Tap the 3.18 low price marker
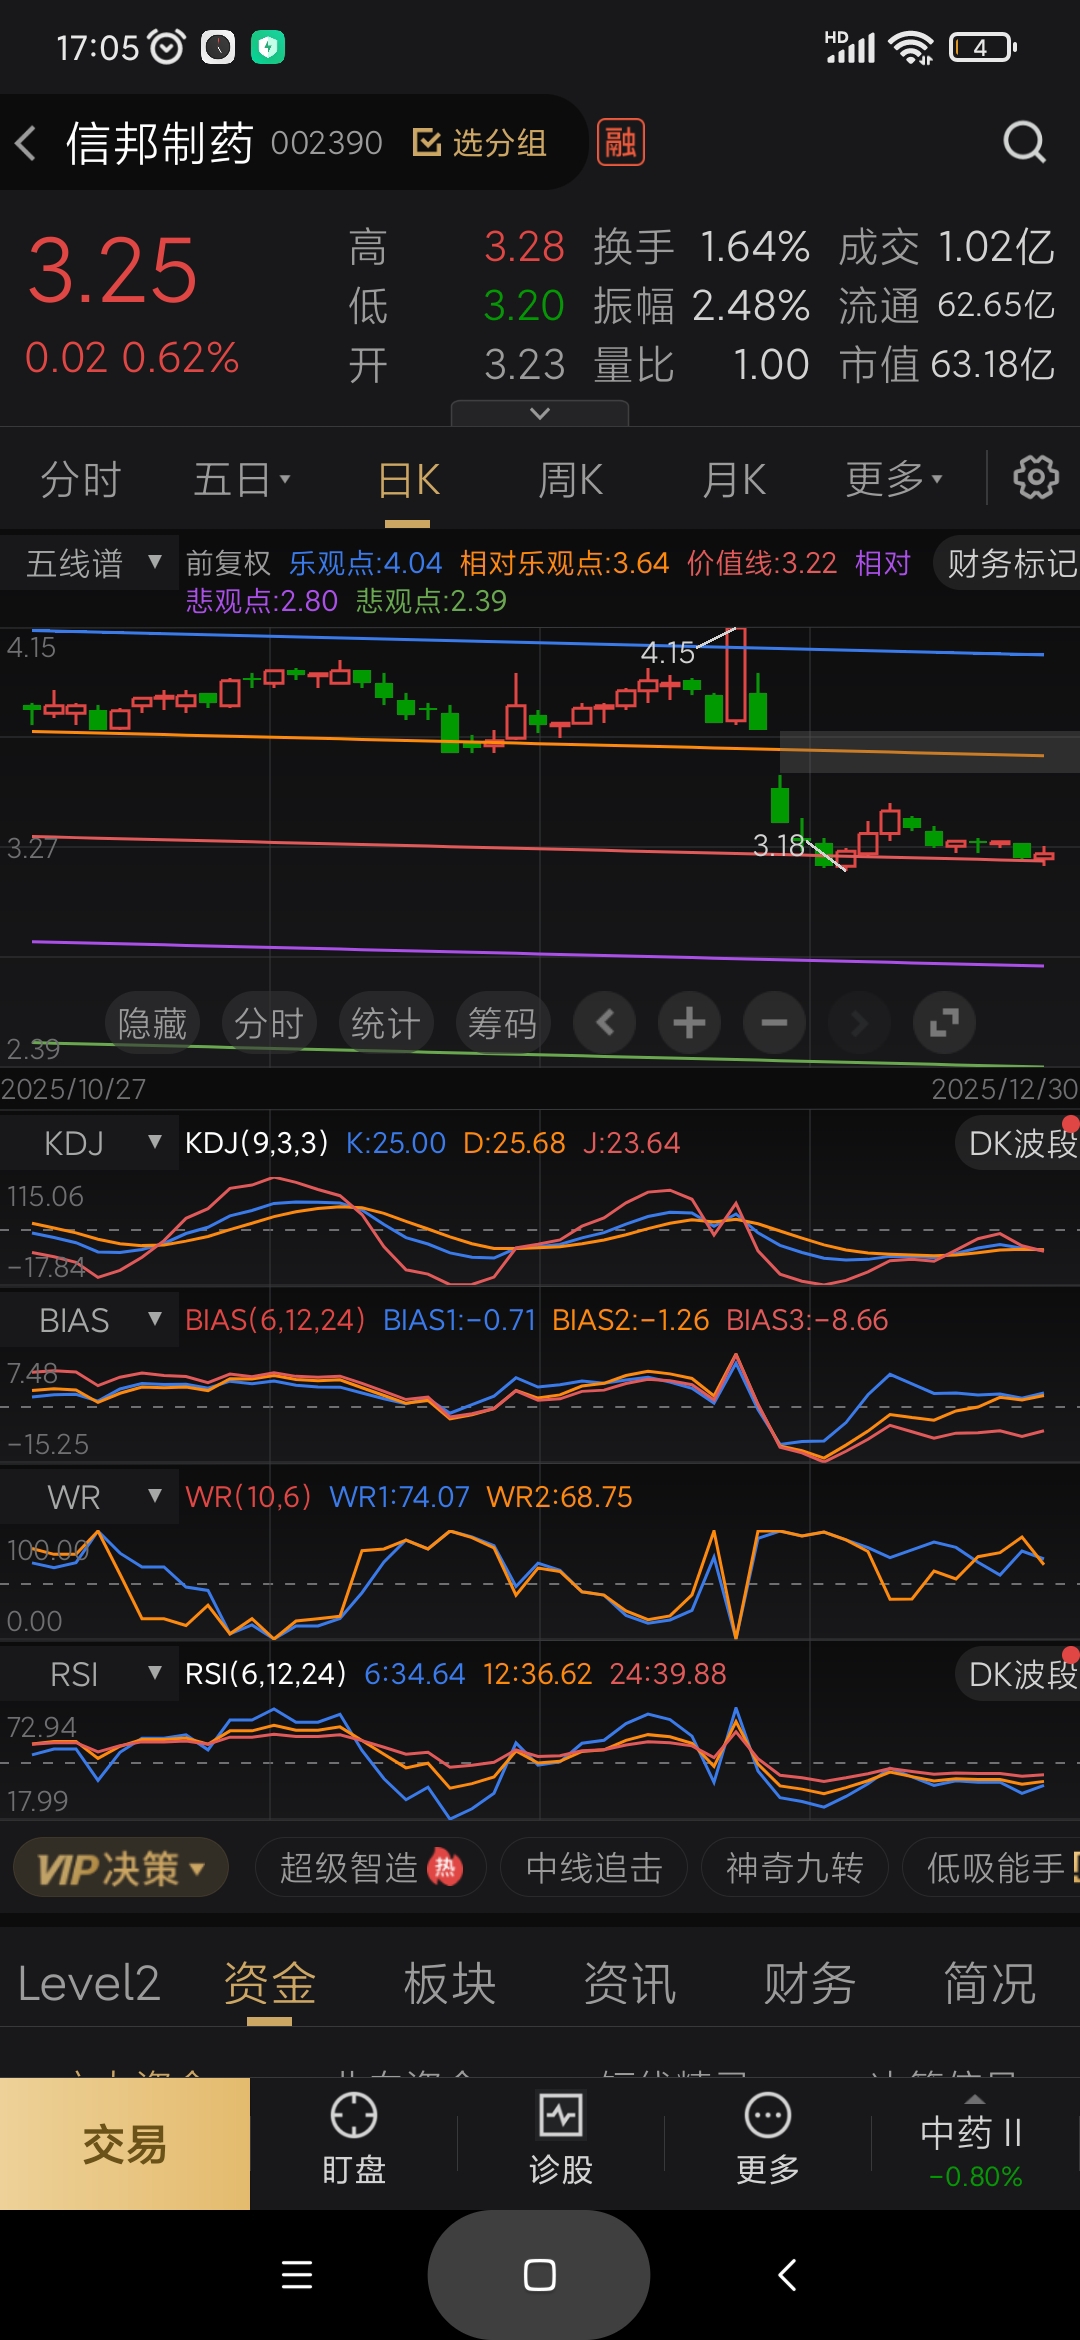The height and width of the screenshot is (2340, 1080). click(779, 845)
